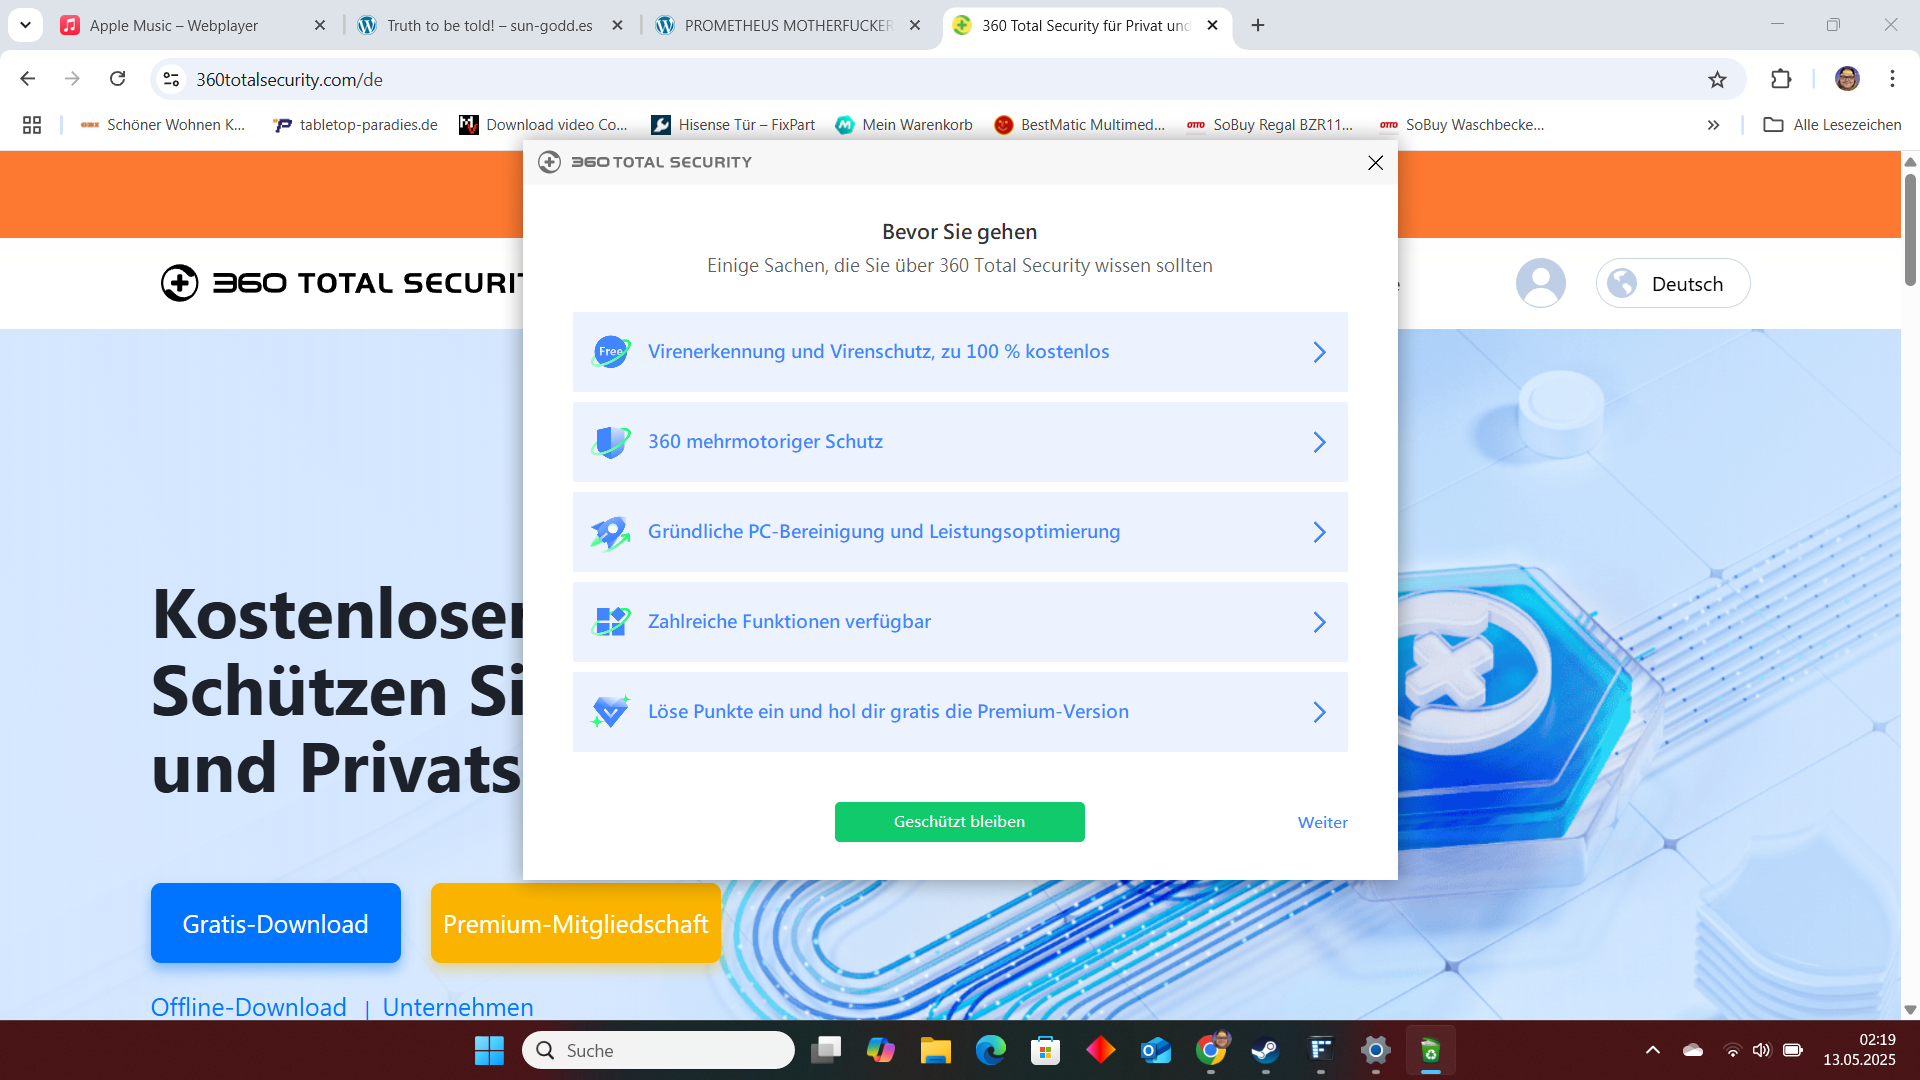Open 'Zahlreiche Funktionen verfügbar' row
Viewport: 1920px width, 1080px height.
click(x=960, y=622)
